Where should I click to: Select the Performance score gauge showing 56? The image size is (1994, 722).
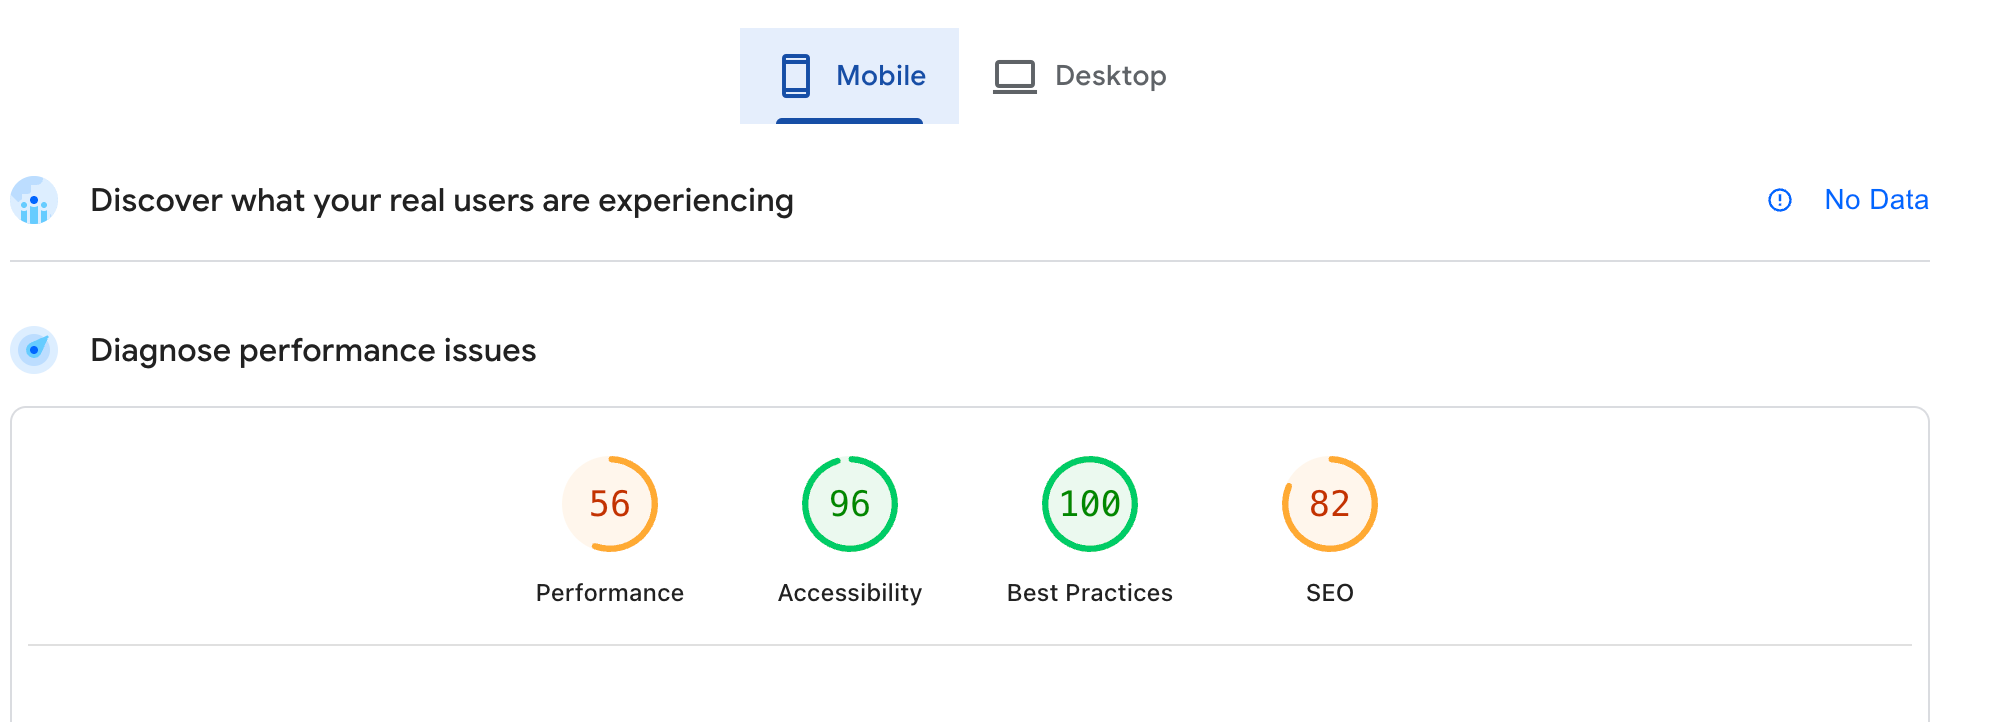610,504
